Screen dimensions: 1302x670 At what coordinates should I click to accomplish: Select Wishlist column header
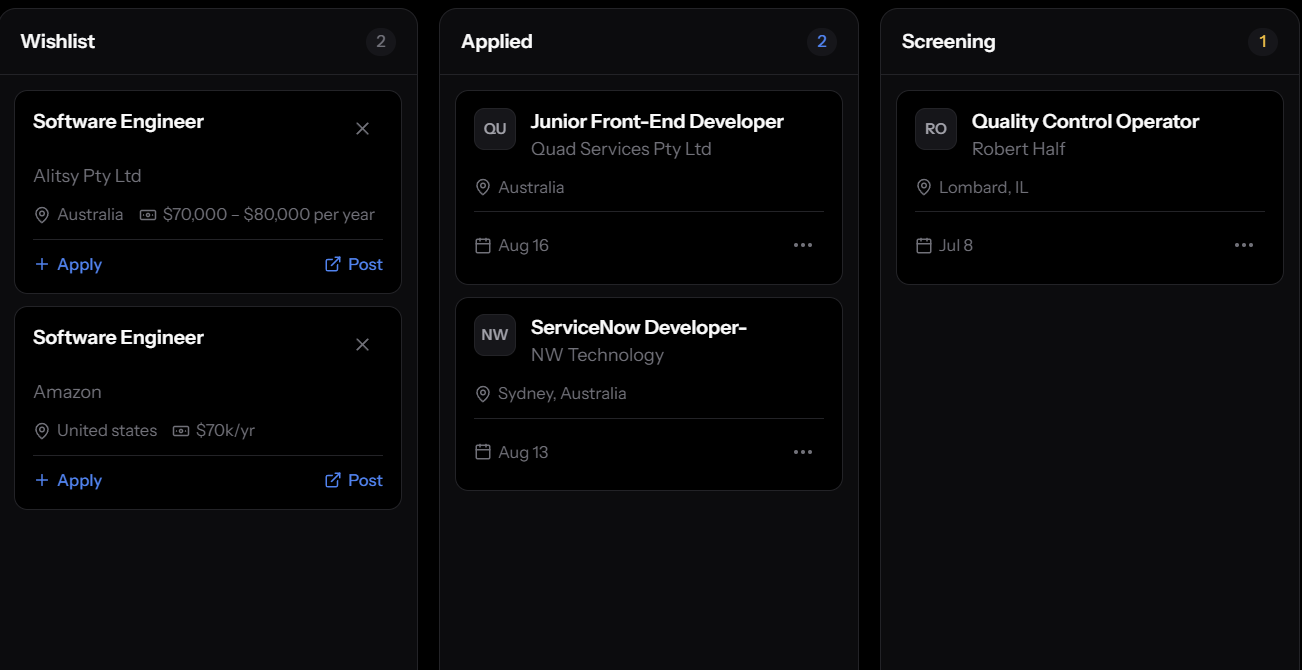(58, 42)
